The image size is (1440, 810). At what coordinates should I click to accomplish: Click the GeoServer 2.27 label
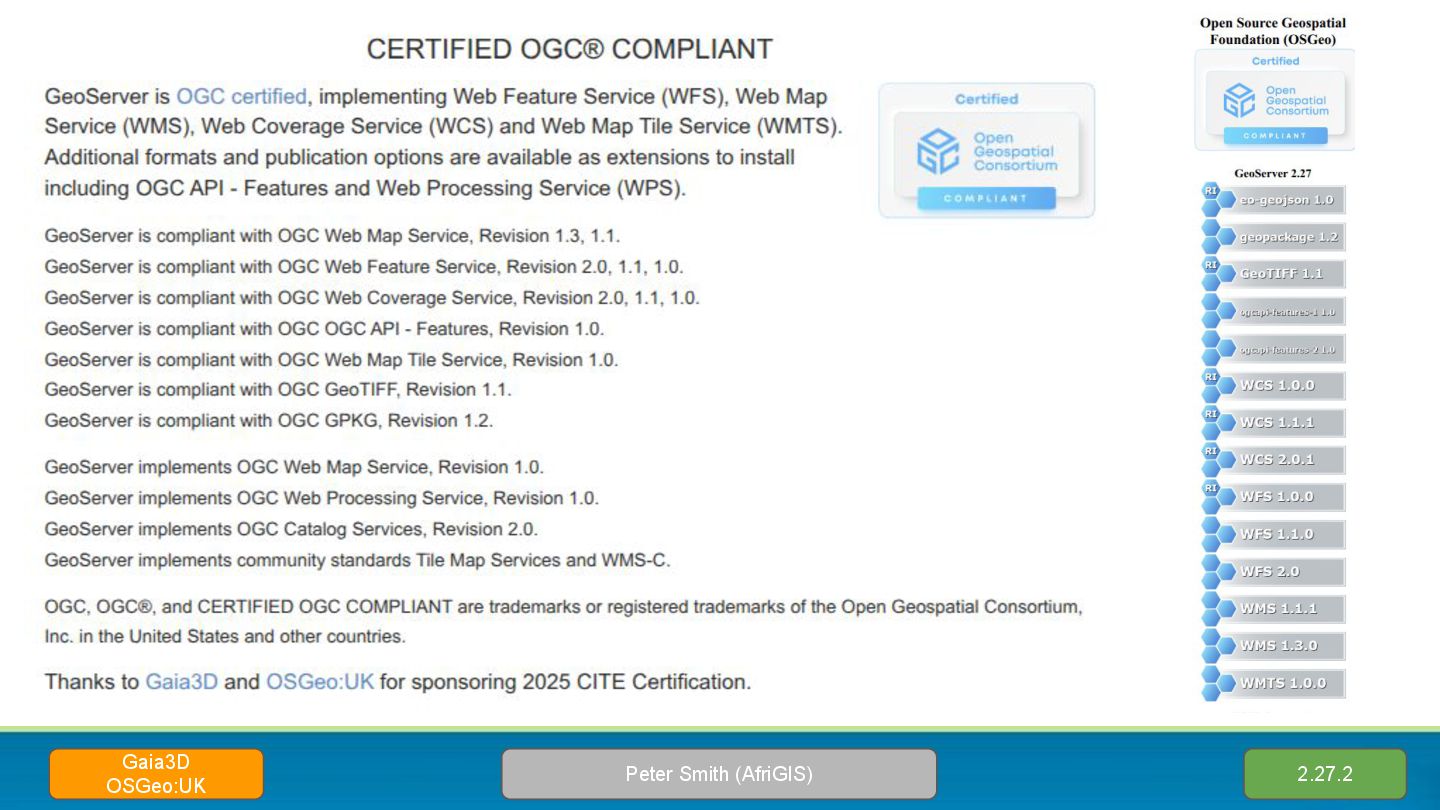[x=1272, y=173]
